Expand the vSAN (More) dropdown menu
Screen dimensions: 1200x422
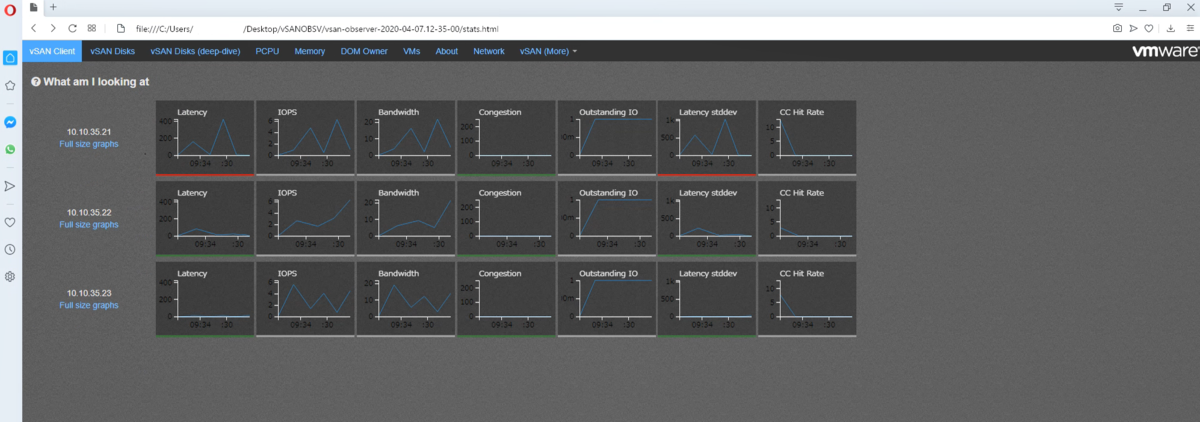[548, 51]
